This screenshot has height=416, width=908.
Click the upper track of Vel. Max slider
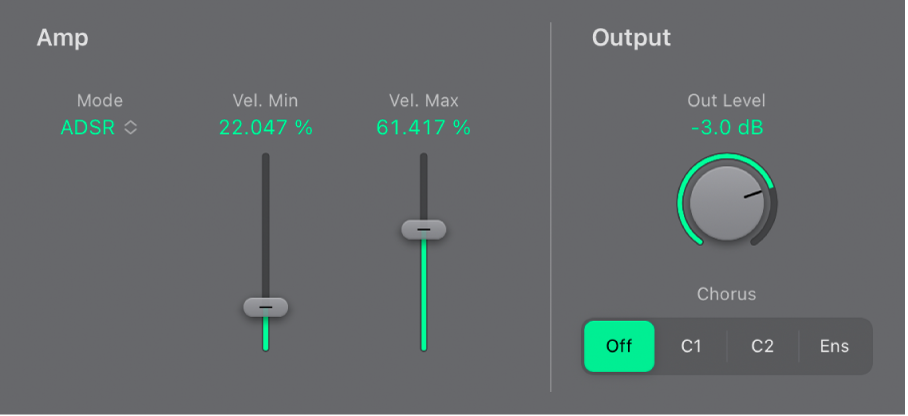pos(424,185)
